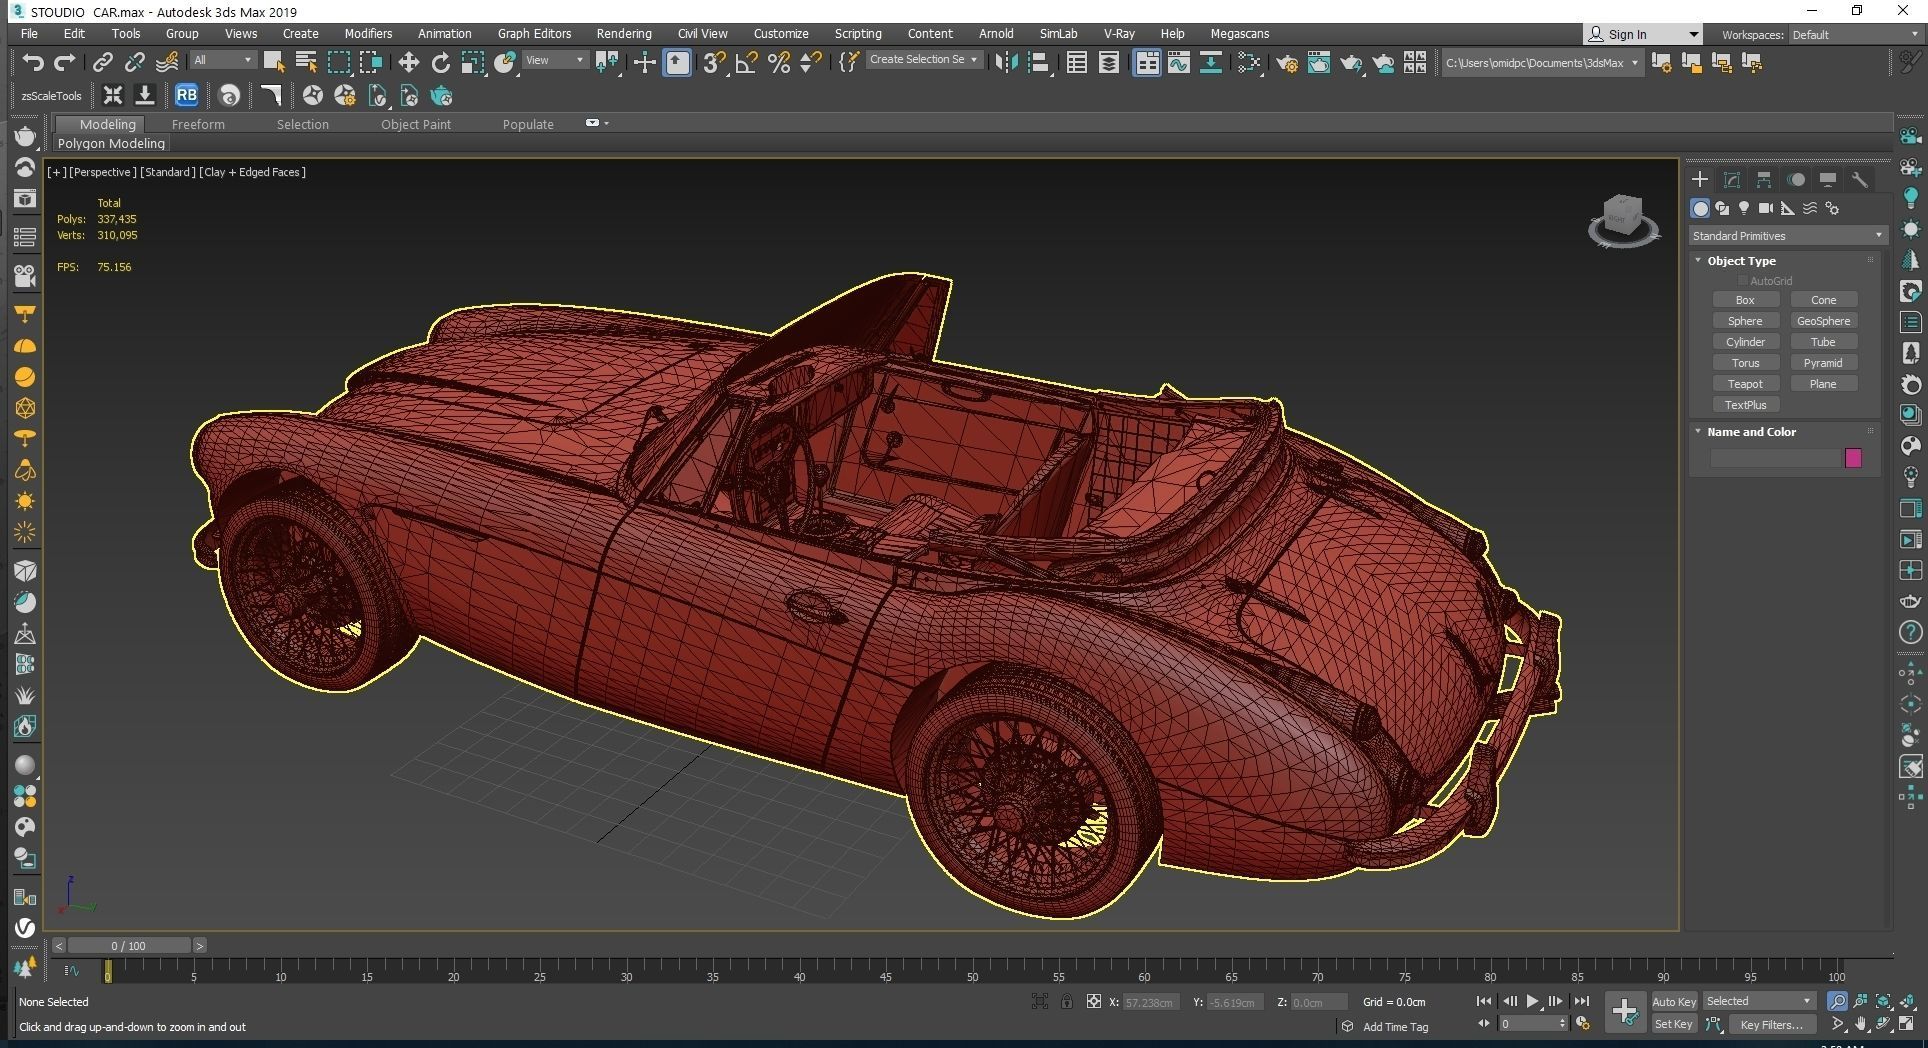Screen dimensions: 1928x1048
Task: Open the Utilities panel wrench icon
Action: tap(1860, 179)
